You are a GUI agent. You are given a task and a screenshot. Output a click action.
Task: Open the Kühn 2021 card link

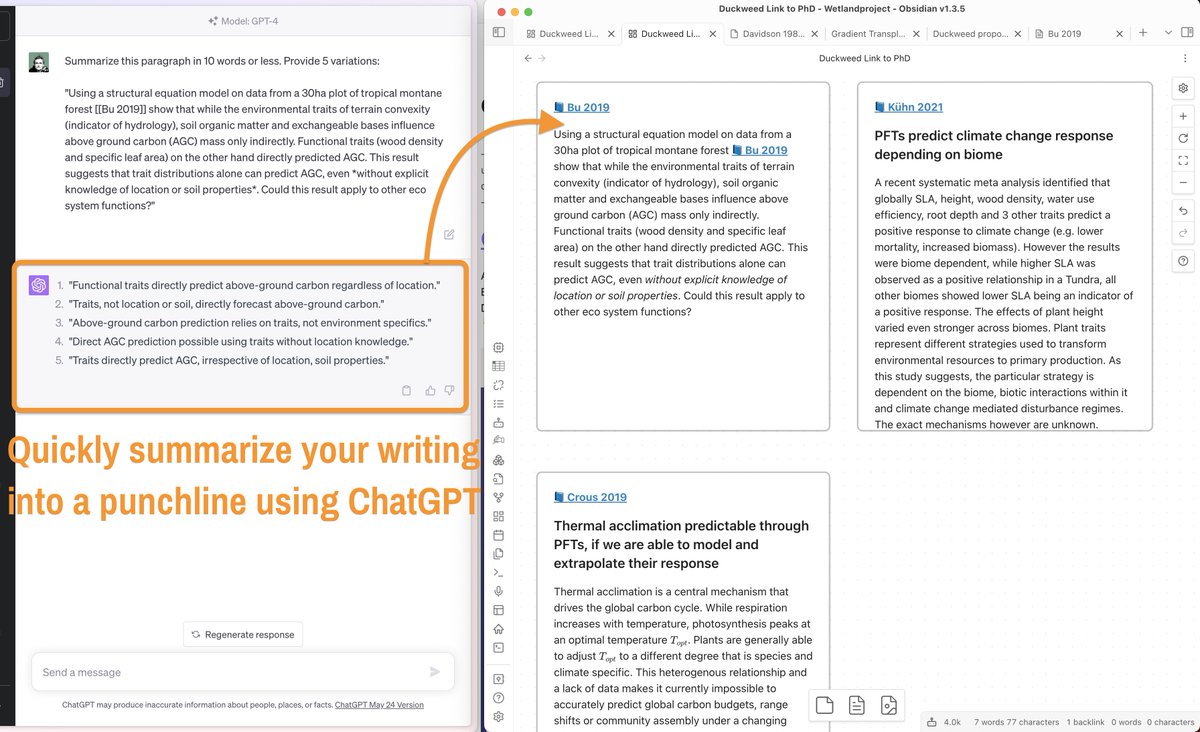[909, 107]
